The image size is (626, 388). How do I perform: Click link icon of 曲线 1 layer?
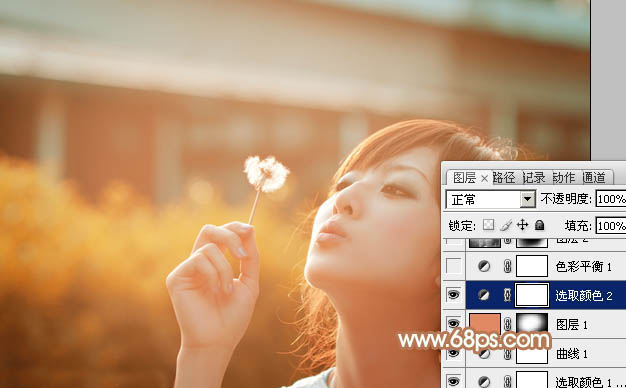point(507,353)
